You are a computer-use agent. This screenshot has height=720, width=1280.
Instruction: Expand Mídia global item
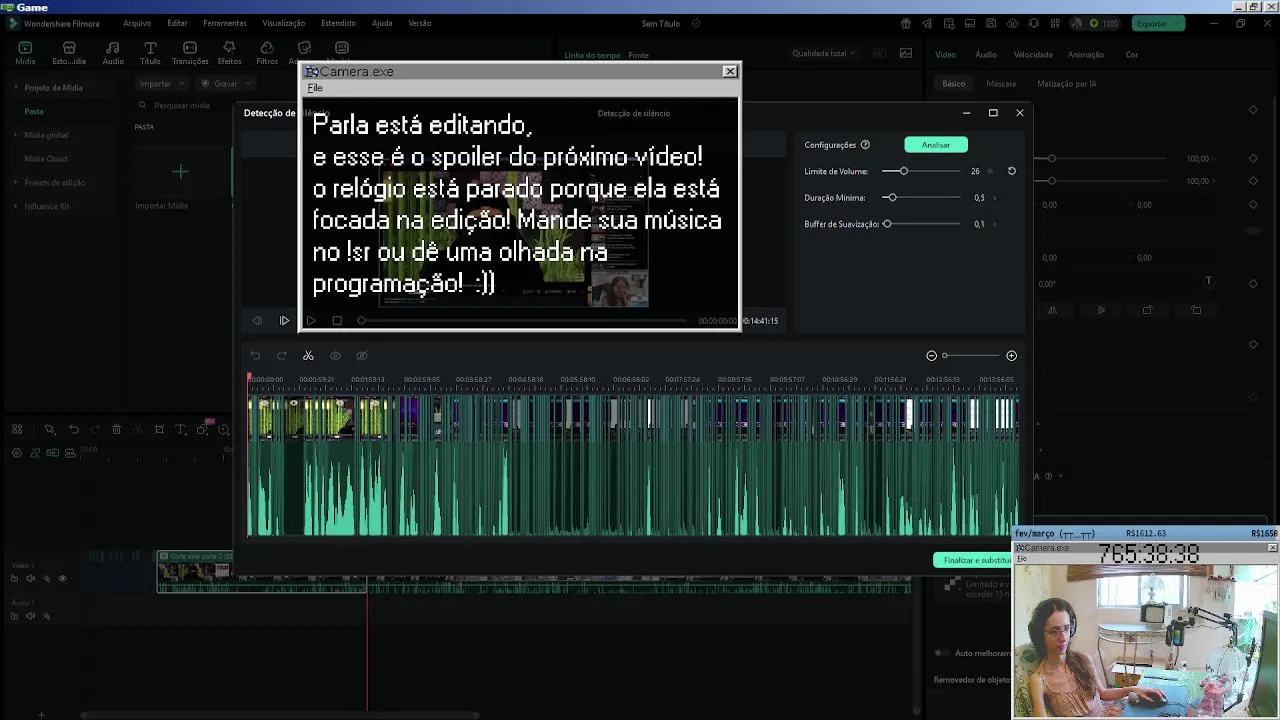pyautogui.click(x=16, y=135)
